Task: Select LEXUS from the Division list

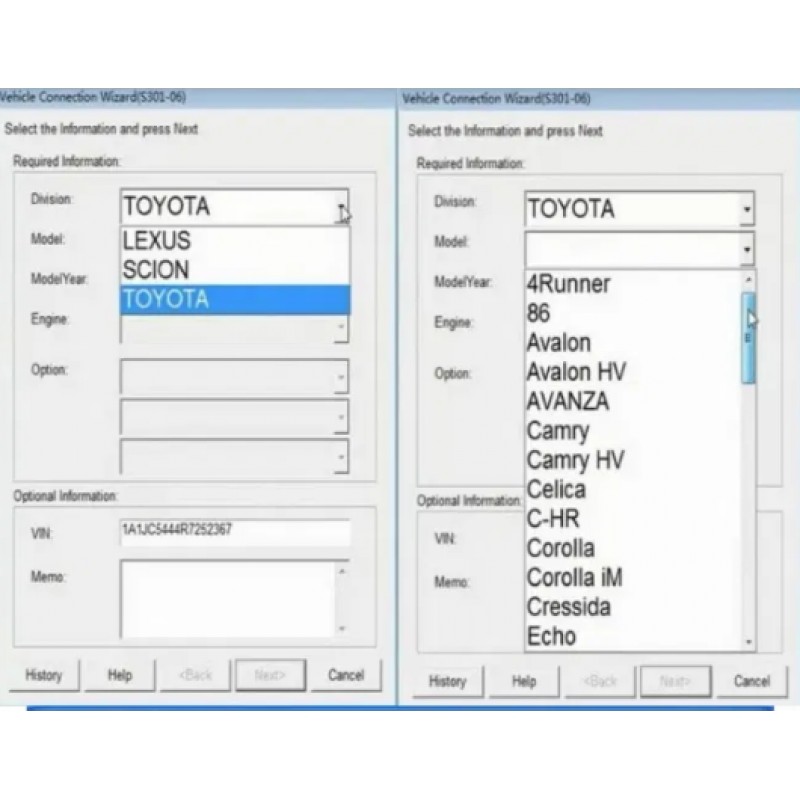Action: [157, 241]
